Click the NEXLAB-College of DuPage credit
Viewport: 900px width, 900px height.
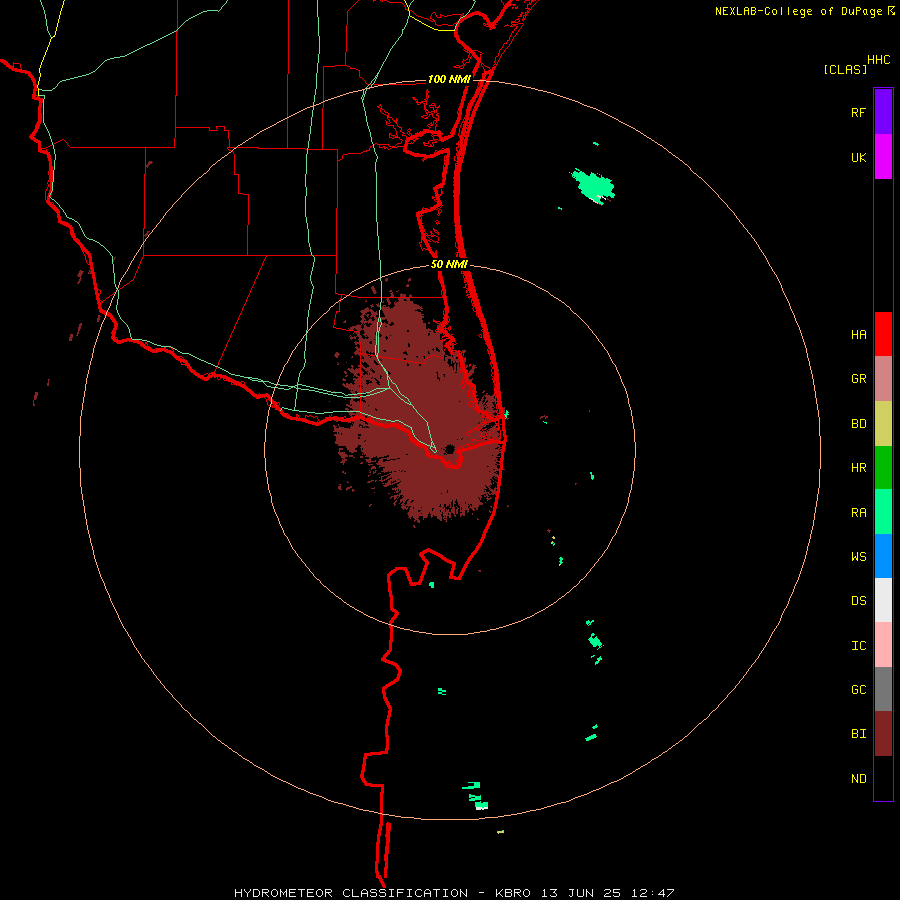point(799,11)
